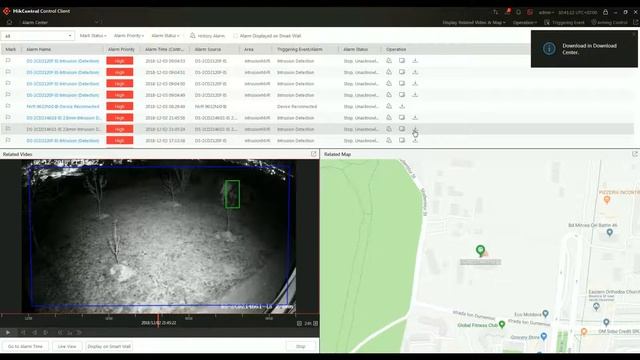640x360 pixels.
Task: Acknowledge the alarm in the 17:13:58 row
Action: pos(389,140)
